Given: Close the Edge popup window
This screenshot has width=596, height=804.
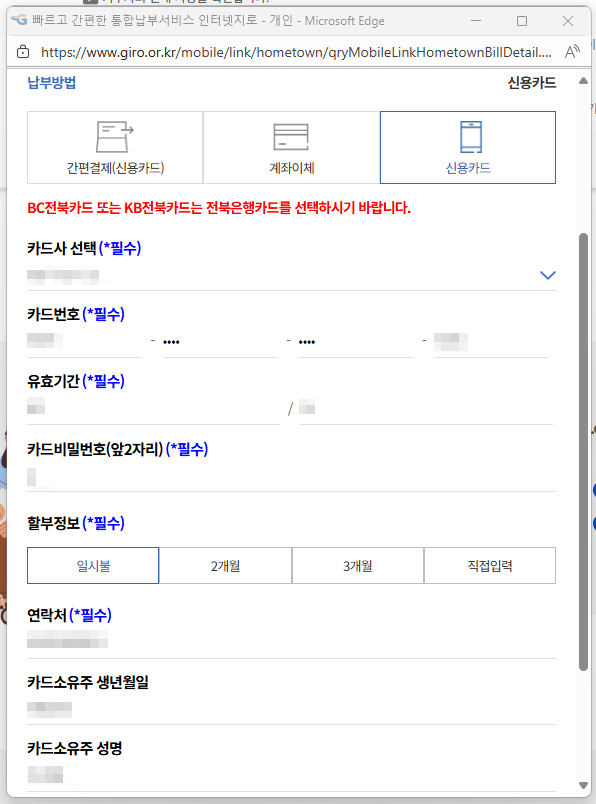Looking at the screenshot, I should coord(568,21).
